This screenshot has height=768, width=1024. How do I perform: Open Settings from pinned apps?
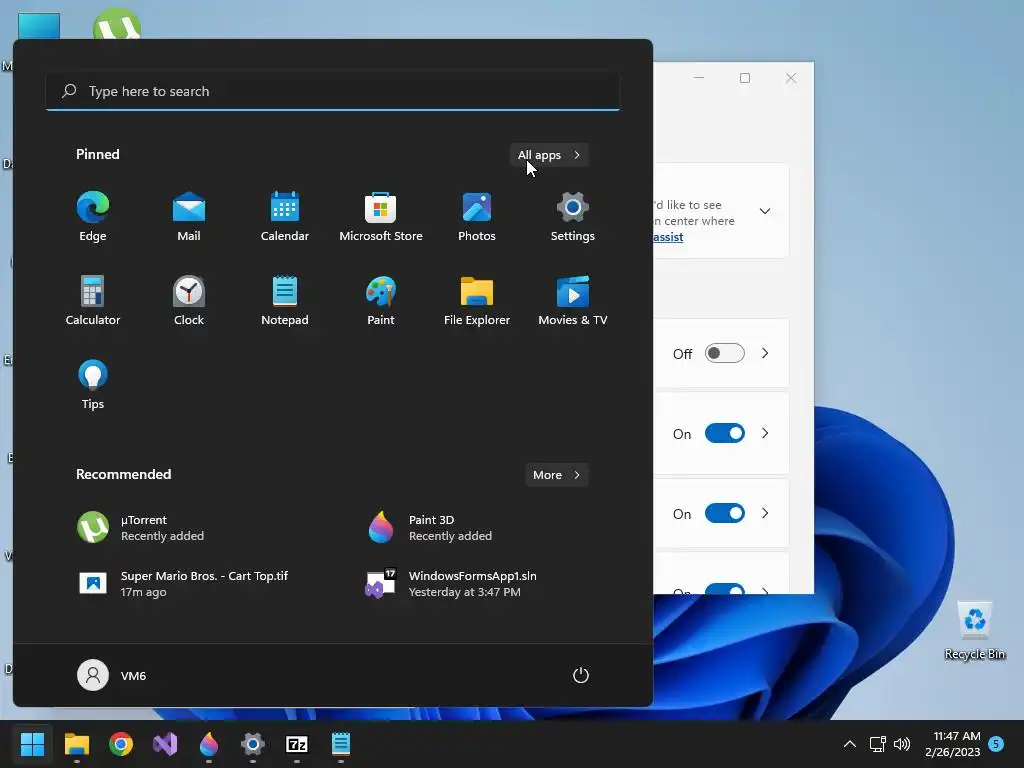pyautogui.click(x=573, y=217)
